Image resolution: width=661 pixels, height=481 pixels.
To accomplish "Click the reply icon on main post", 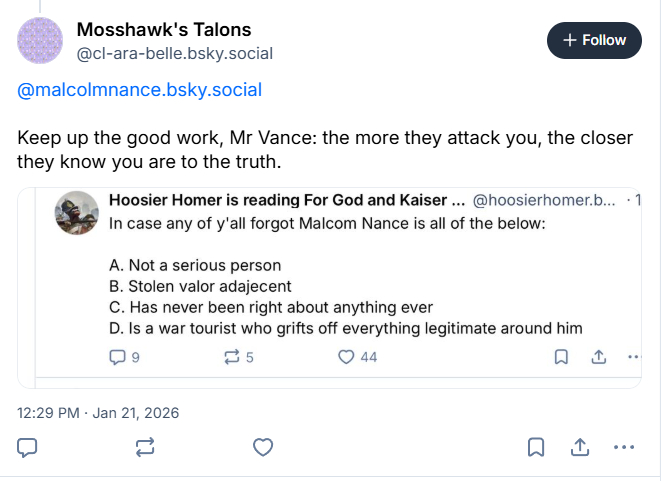I will [x=28, y=447].
